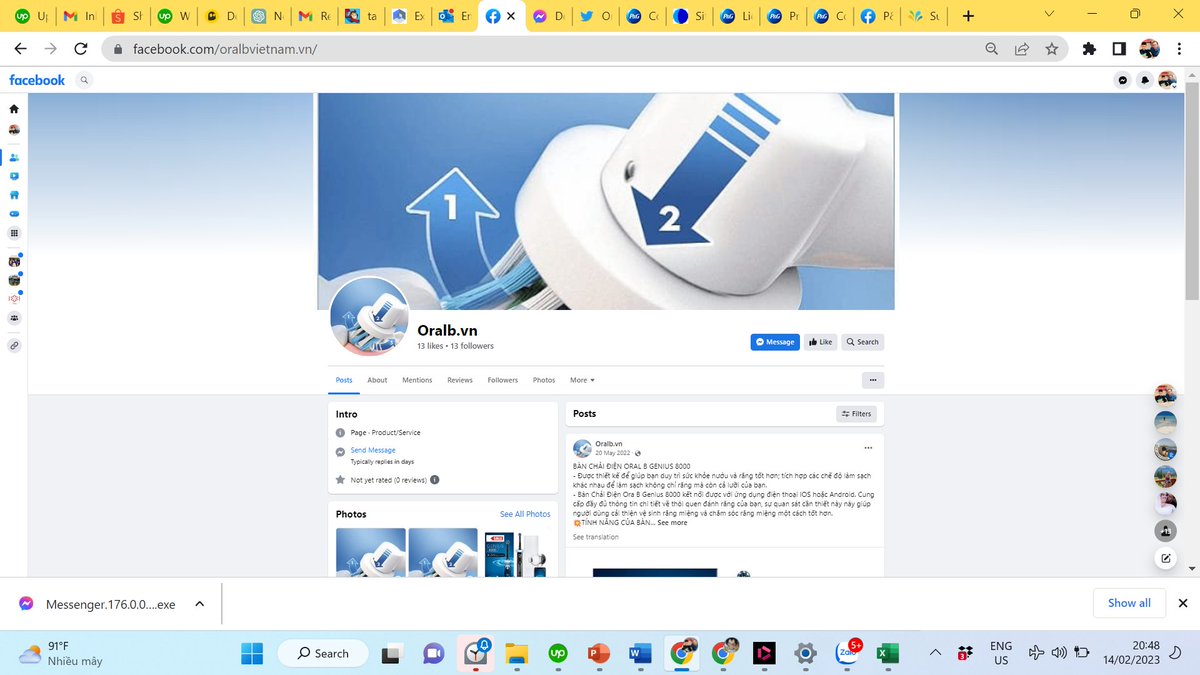Click new message compose icon at right

tap(1166, 559)
